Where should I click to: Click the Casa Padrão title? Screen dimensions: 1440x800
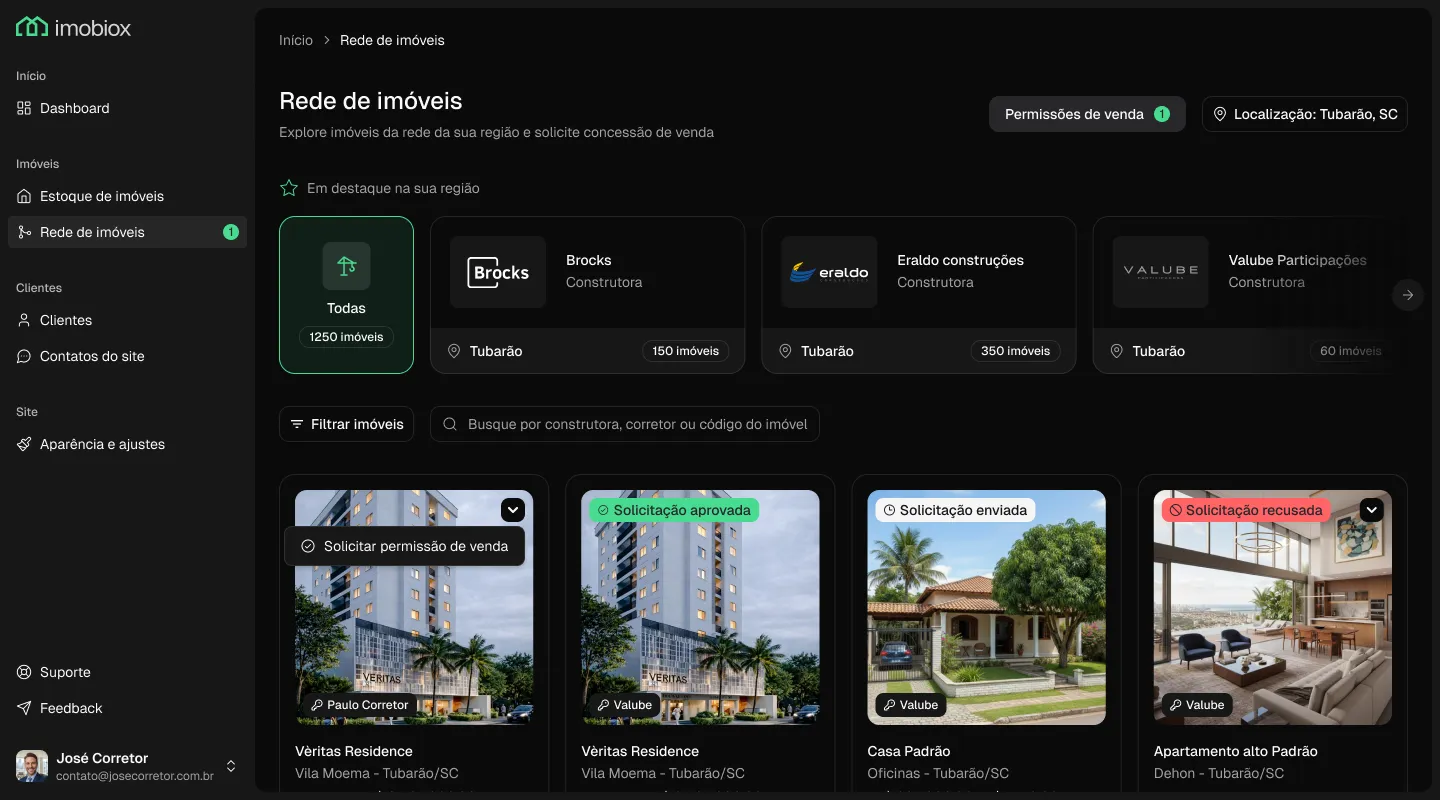(909, 751)
